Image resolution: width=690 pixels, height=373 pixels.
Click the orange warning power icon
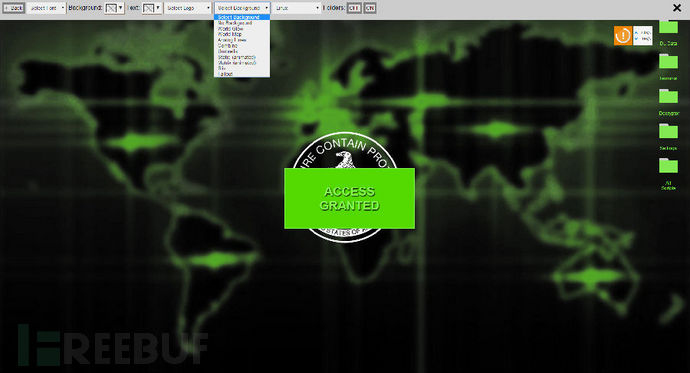click(x=623, y=36)
